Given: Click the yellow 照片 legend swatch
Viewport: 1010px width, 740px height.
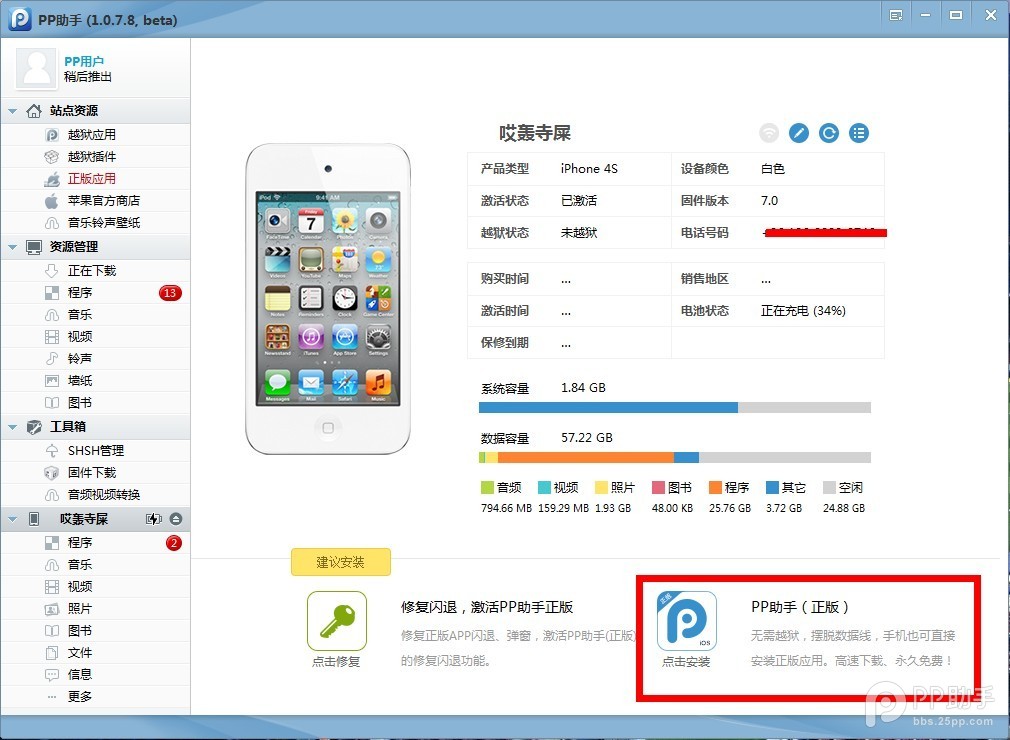Looking at the screenshot, I should pos(601,488).
